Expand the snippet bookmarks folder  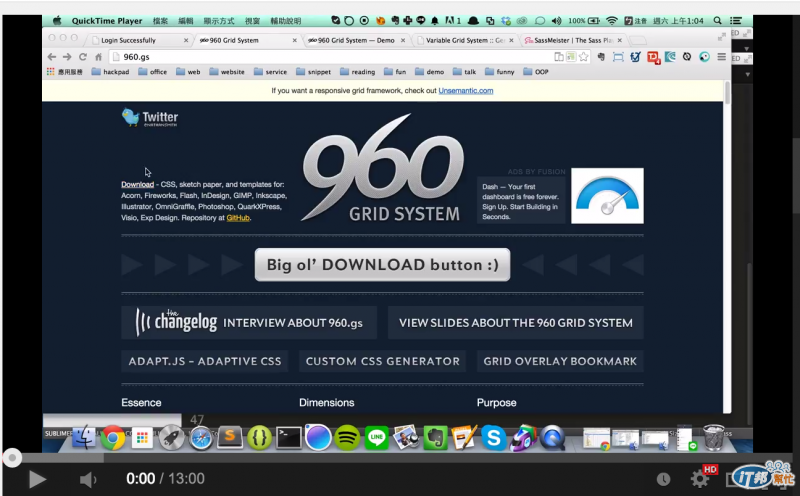tap(314, 71)
